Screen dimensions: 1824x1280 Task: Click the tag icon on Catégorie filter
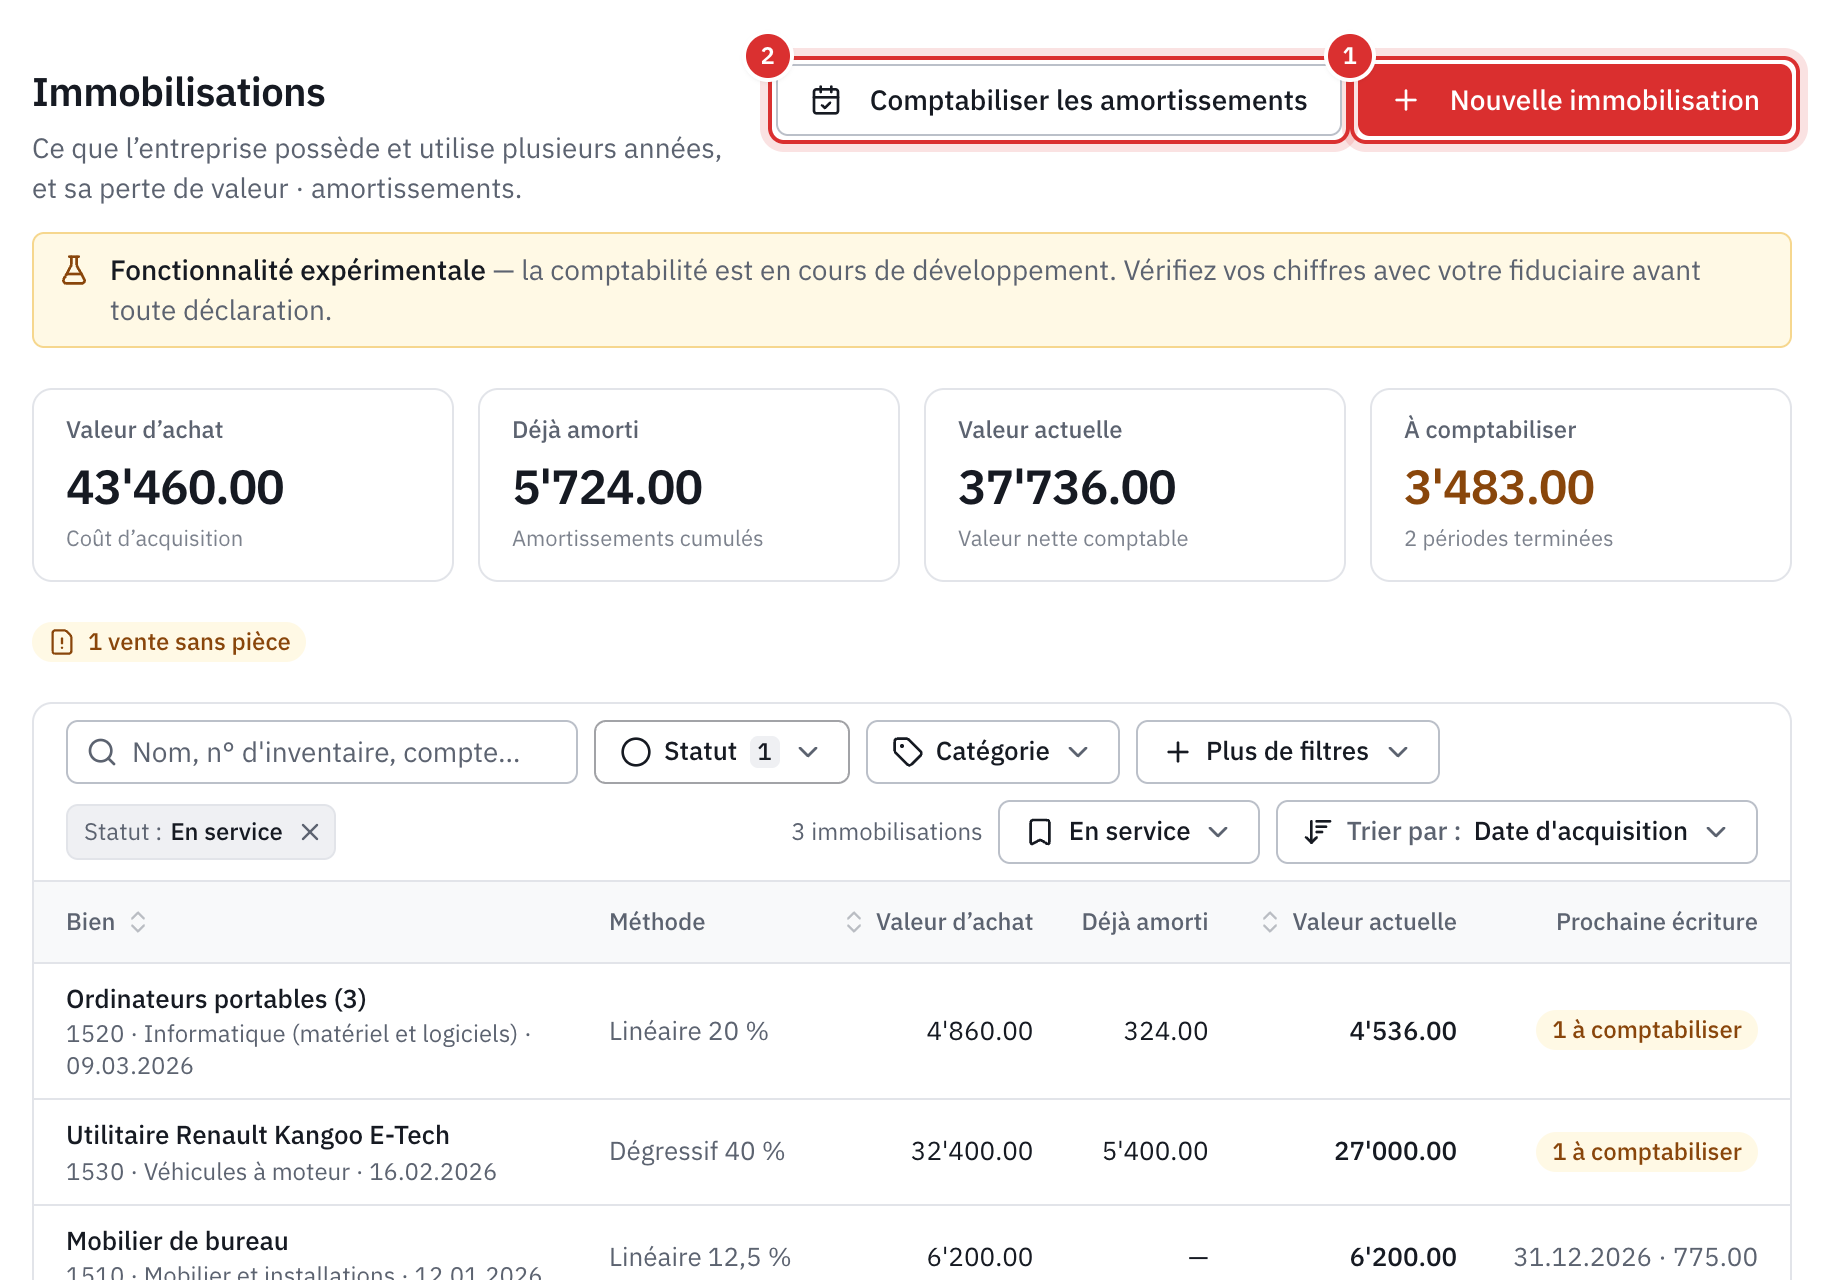click(907, 752)
